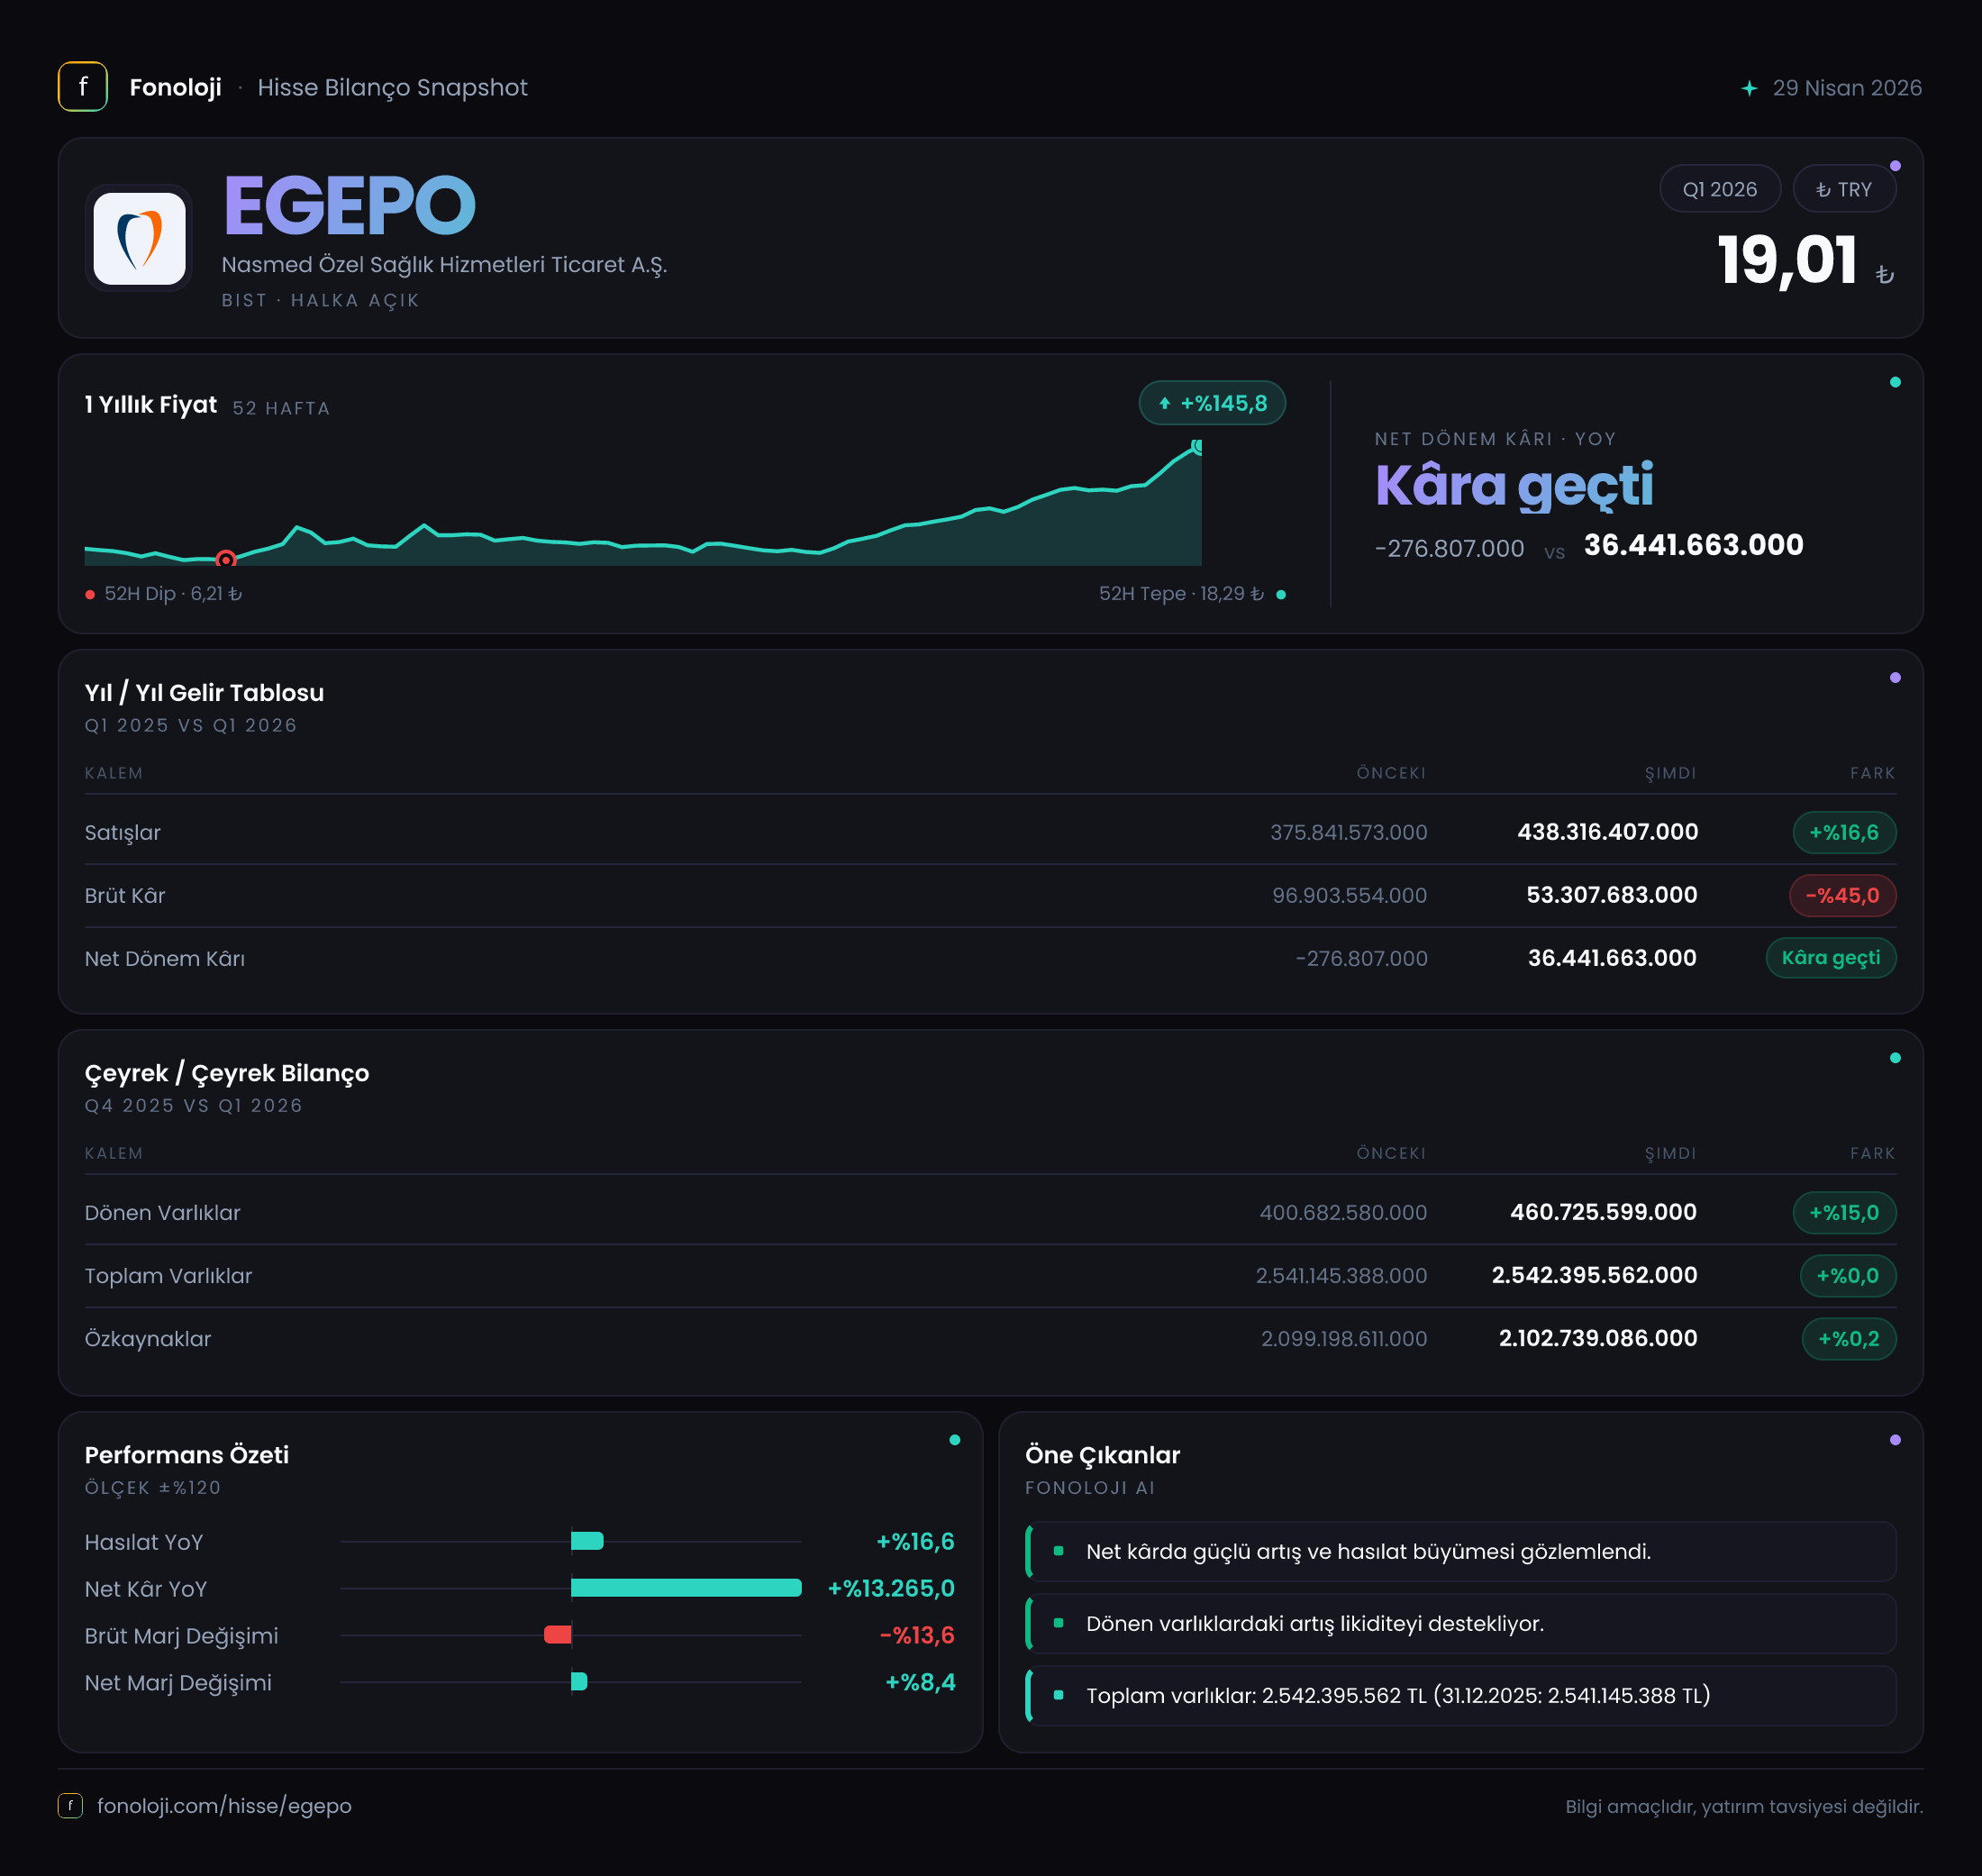Click the 96.903.554.000 previous Brüt Kâr value

point(1349,895)
